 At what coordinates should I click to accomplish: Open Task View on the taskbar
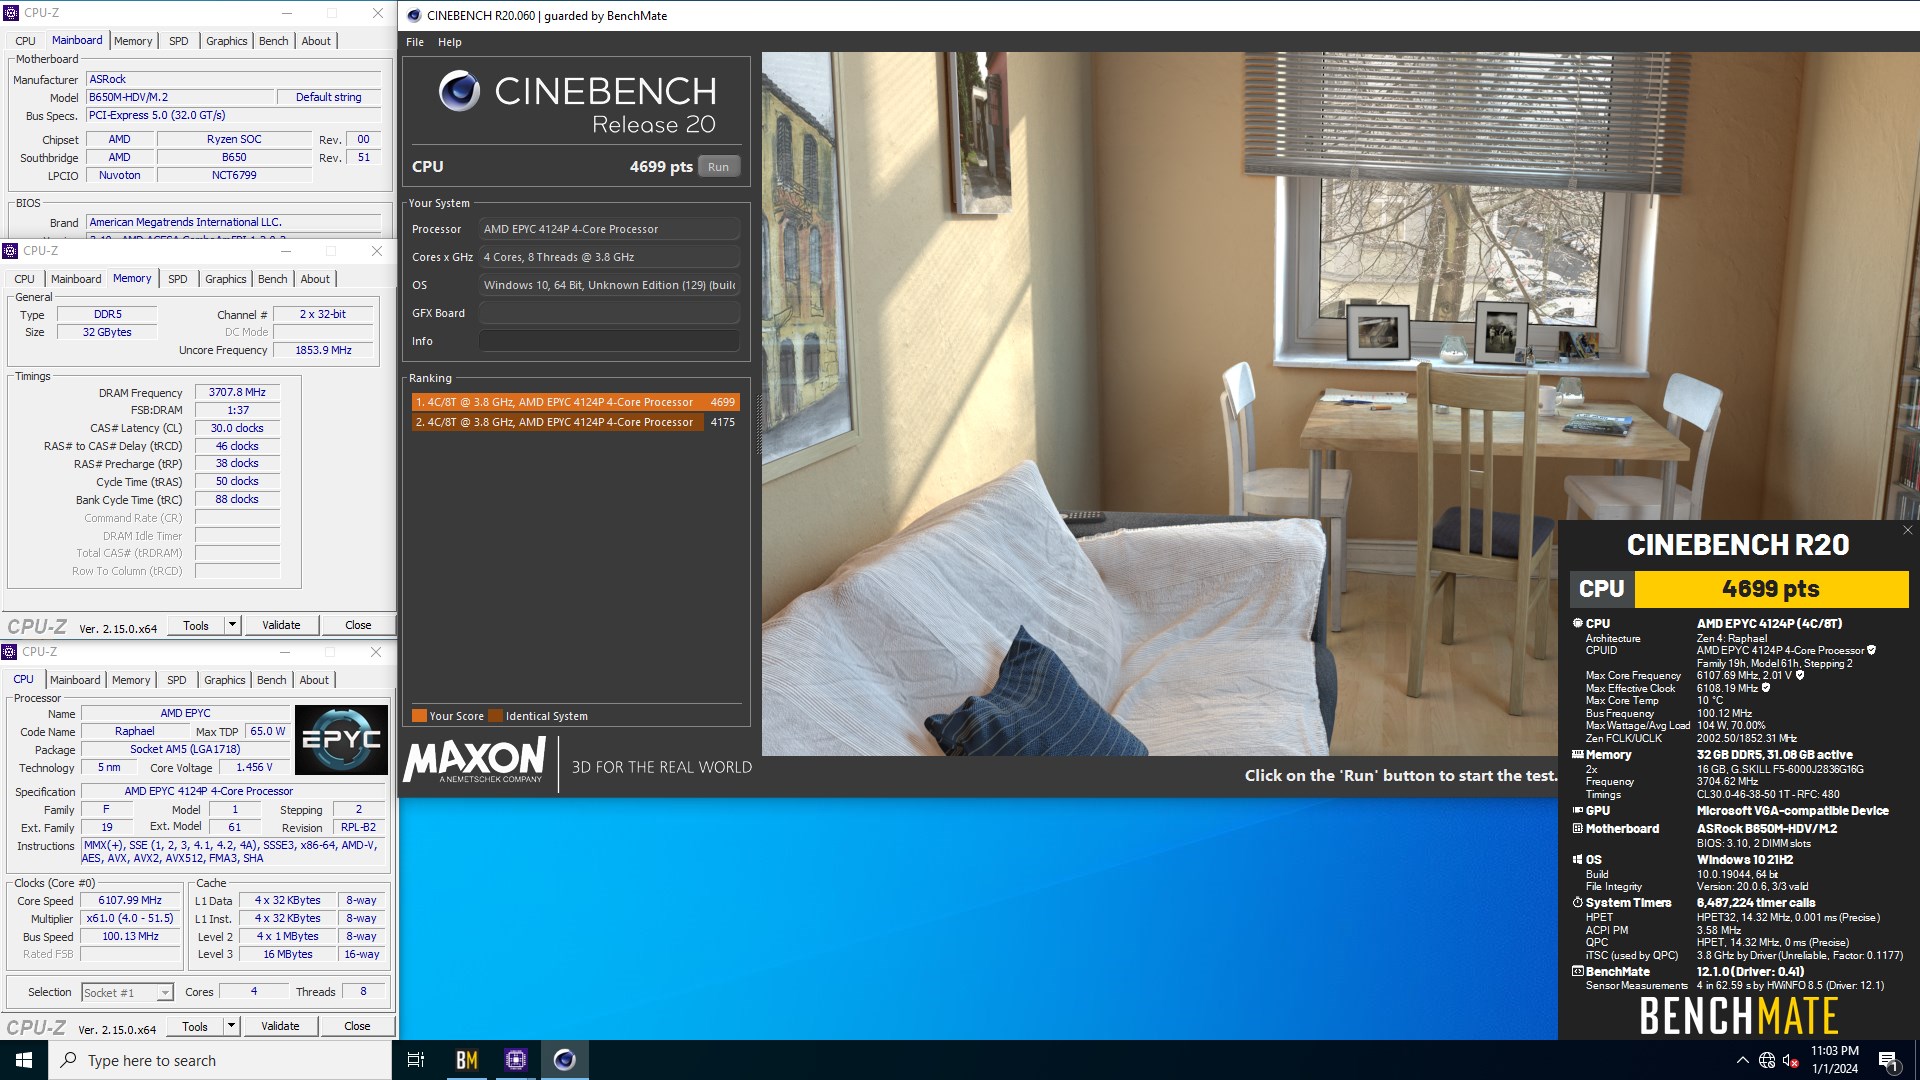point(416,1060)
